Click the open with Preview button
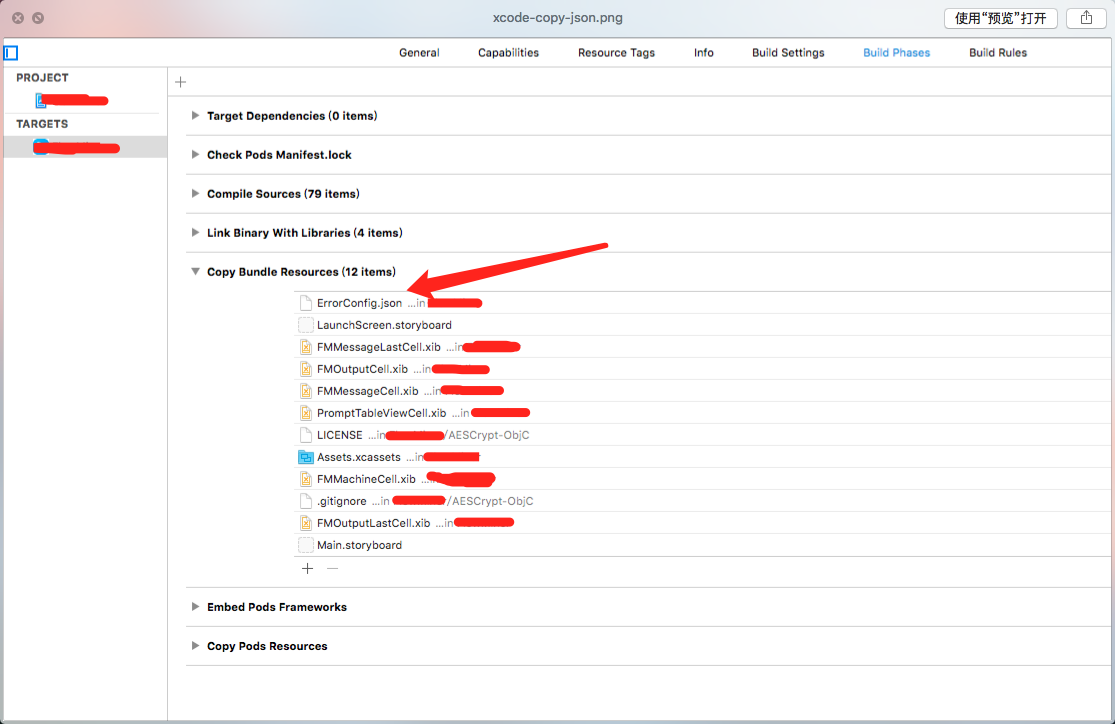 pyautogui.click(x=1000, y=18)
